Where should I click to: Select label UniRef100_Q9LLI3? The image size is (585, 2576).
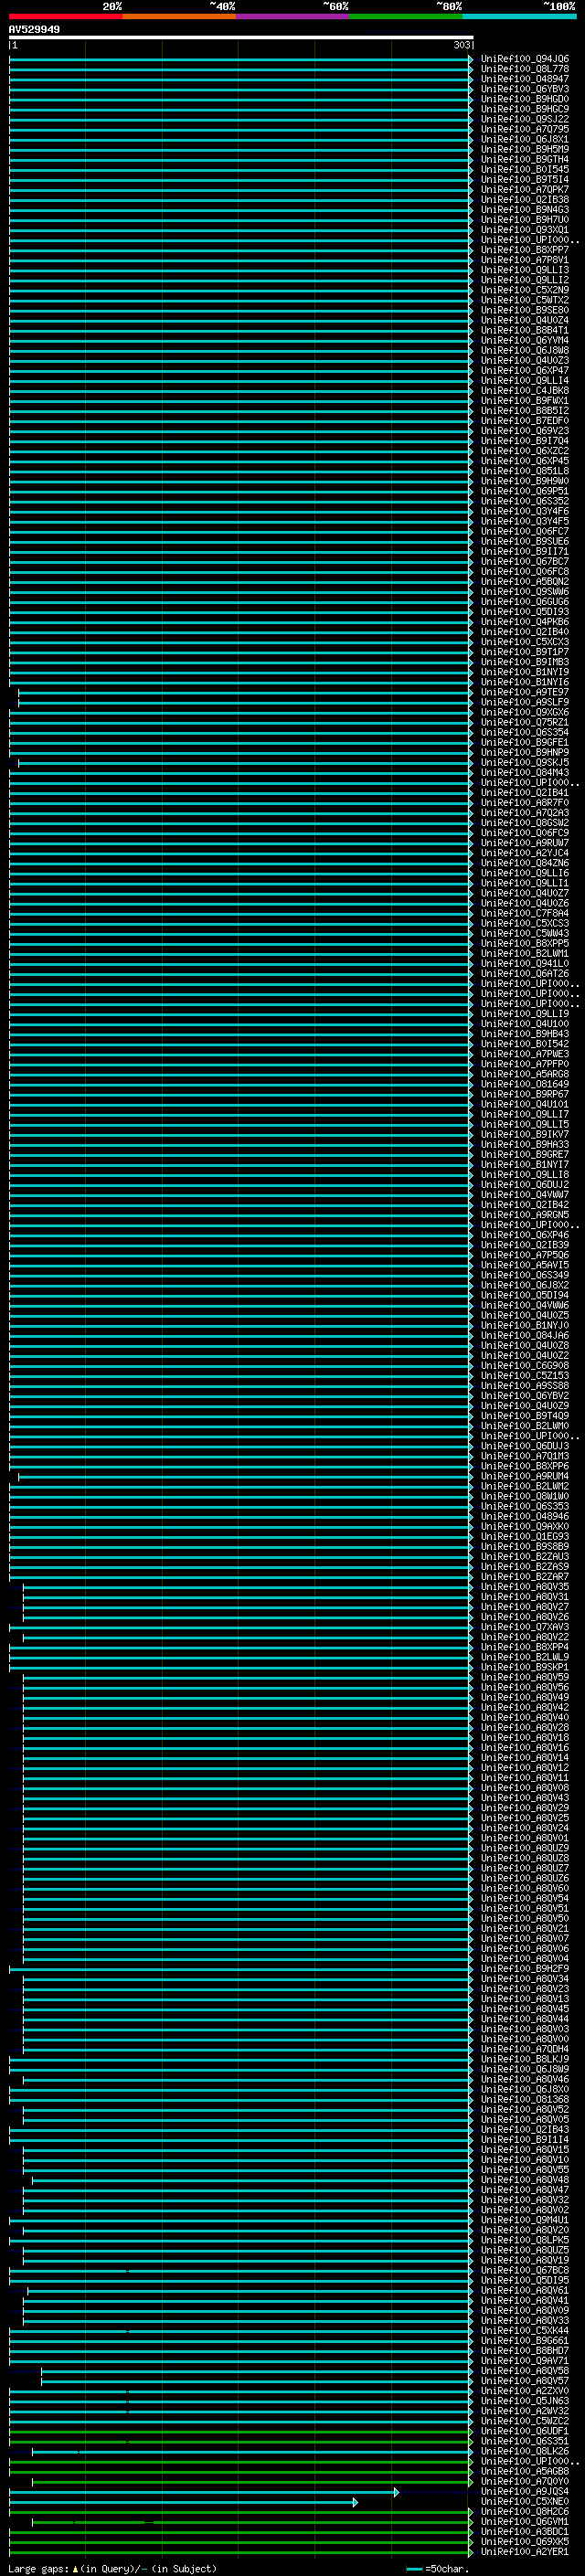coord(525,270)
